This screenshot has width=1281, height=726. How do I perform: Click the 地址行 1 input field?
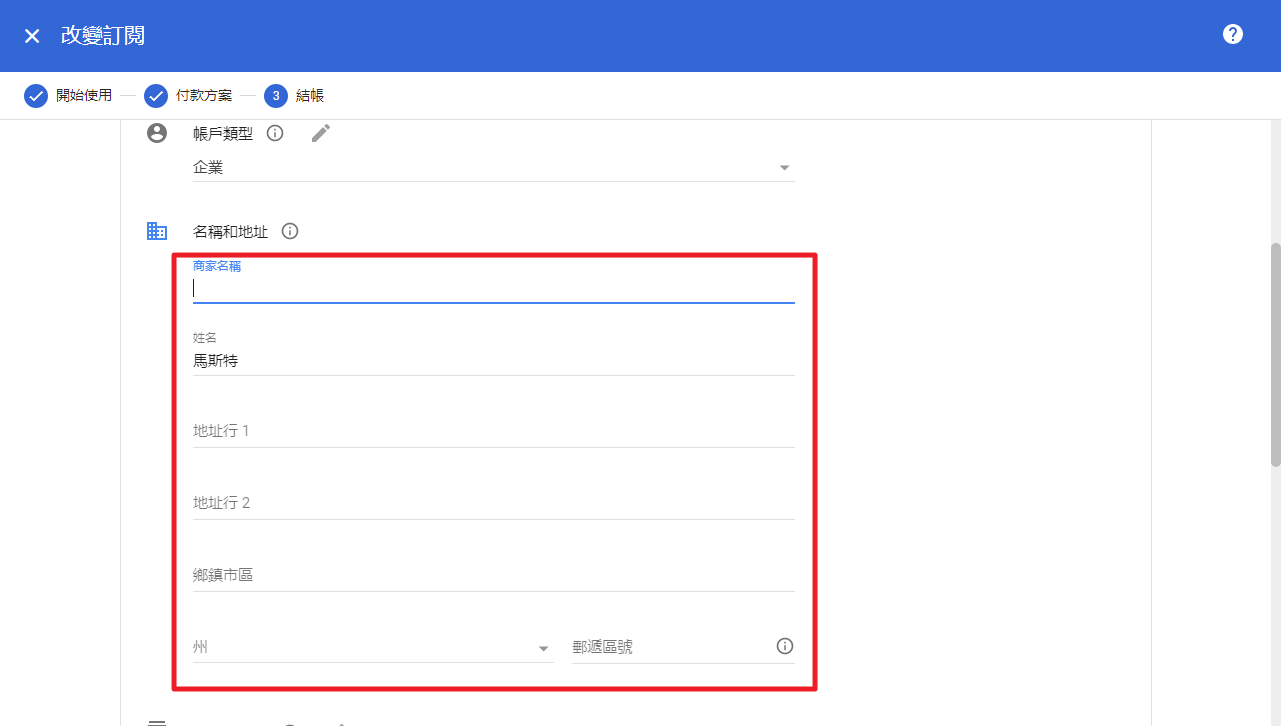(494, 431)
